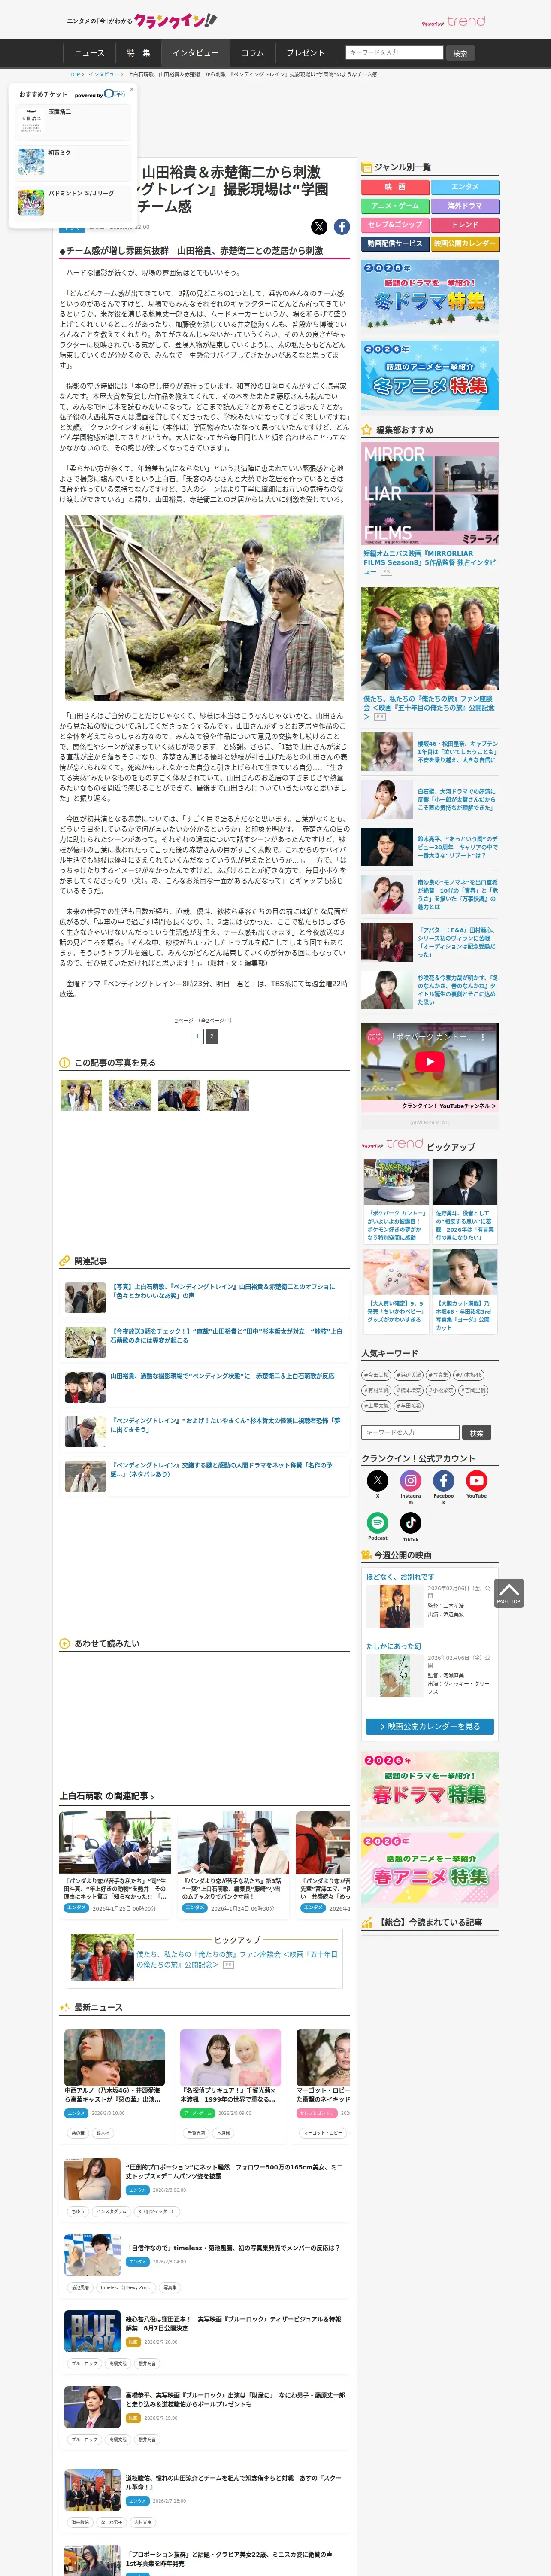Open the 玉置浩二 ticket item
This screenshot has height=2576, width=551.
74,123
